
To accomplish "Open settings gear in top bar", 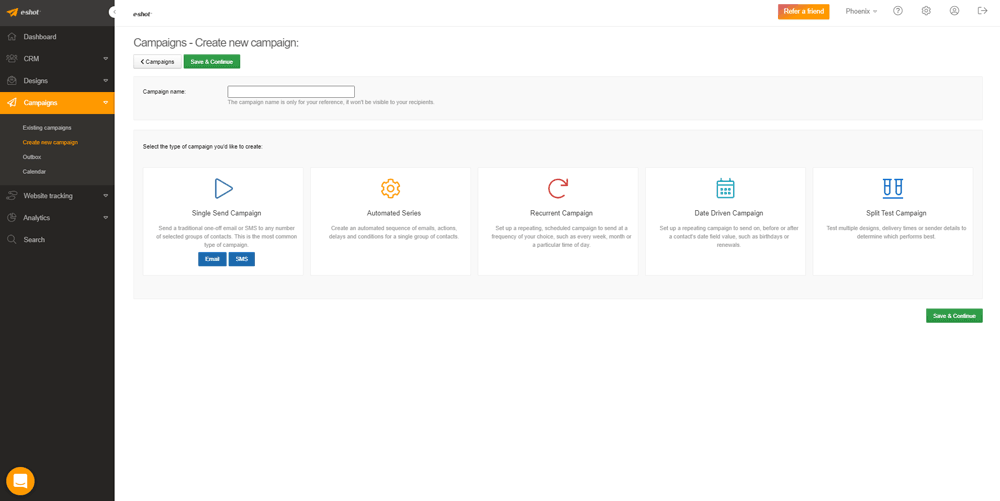I will tap(926, 11).
